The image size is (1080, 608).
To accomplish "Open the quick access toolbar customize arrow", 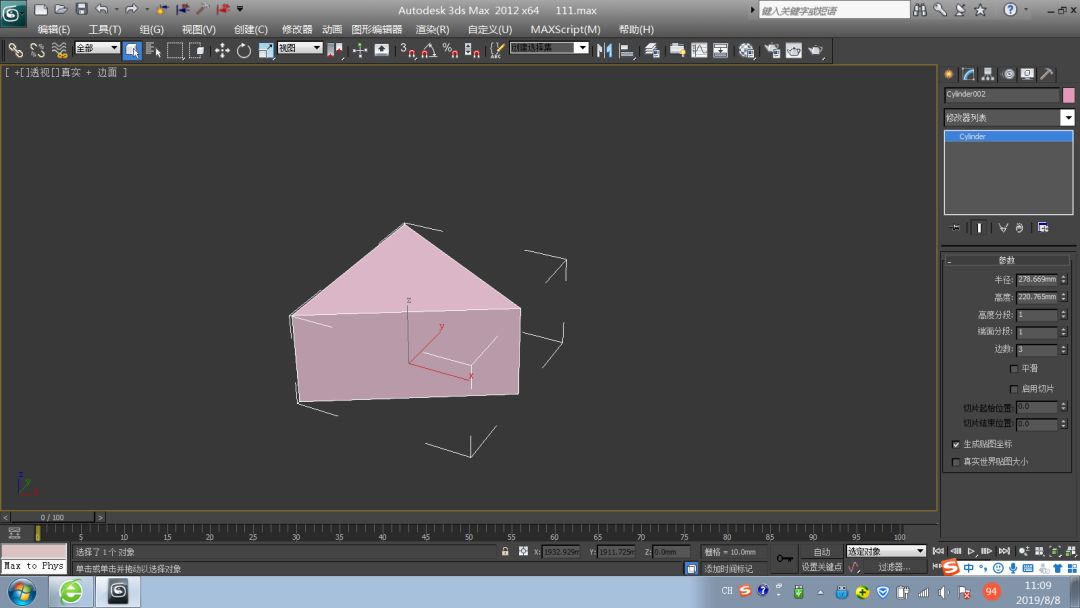I will tap(240, 9).
